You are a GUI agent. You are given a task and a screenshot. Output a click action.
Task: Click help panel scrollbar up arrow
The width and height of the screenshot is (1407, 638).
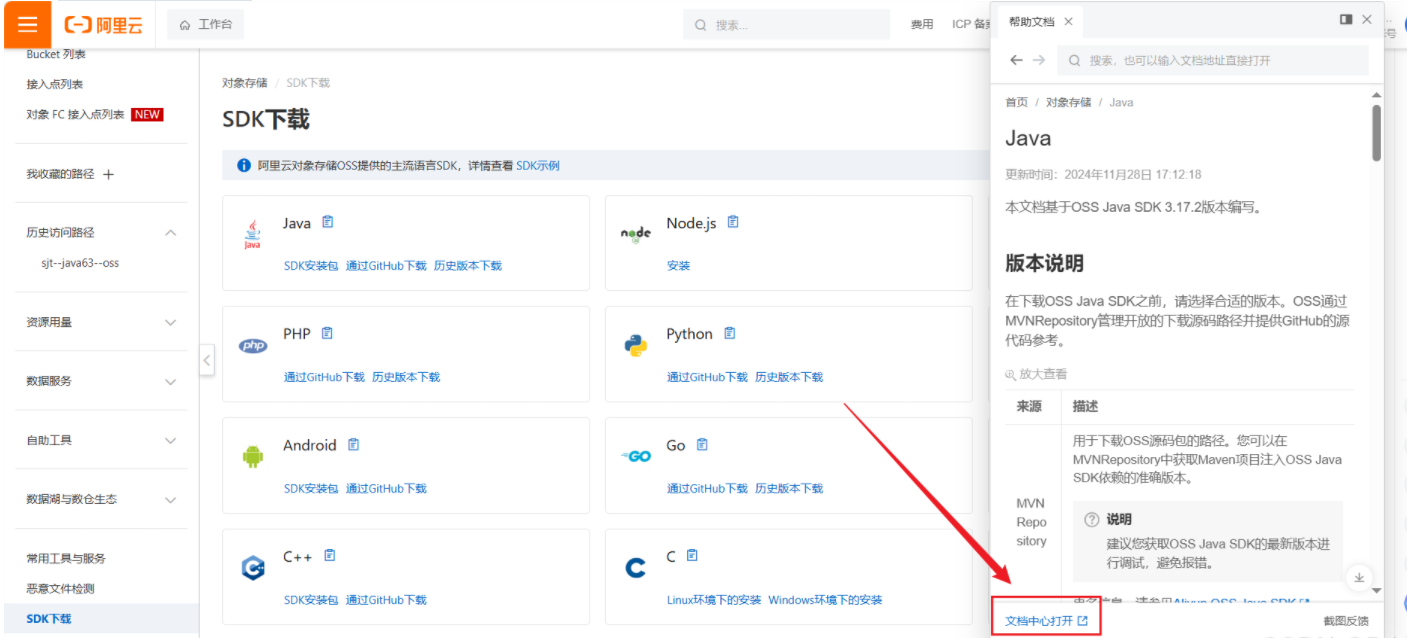[x=1376, y=94]
